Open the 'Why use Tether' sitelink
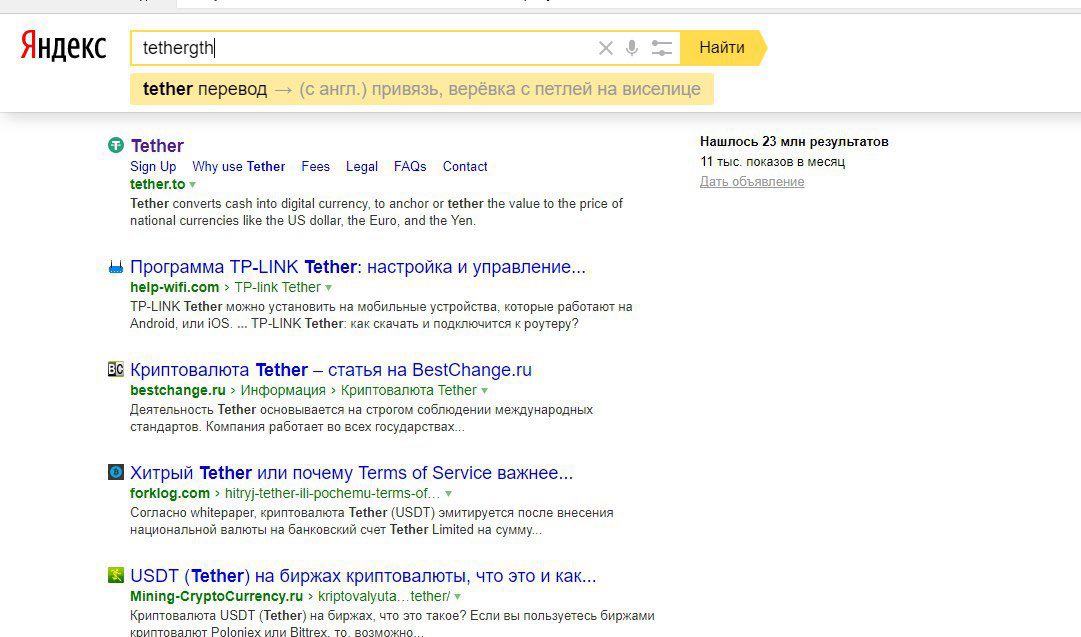The image size is (1081, 637). click(239, 166)
